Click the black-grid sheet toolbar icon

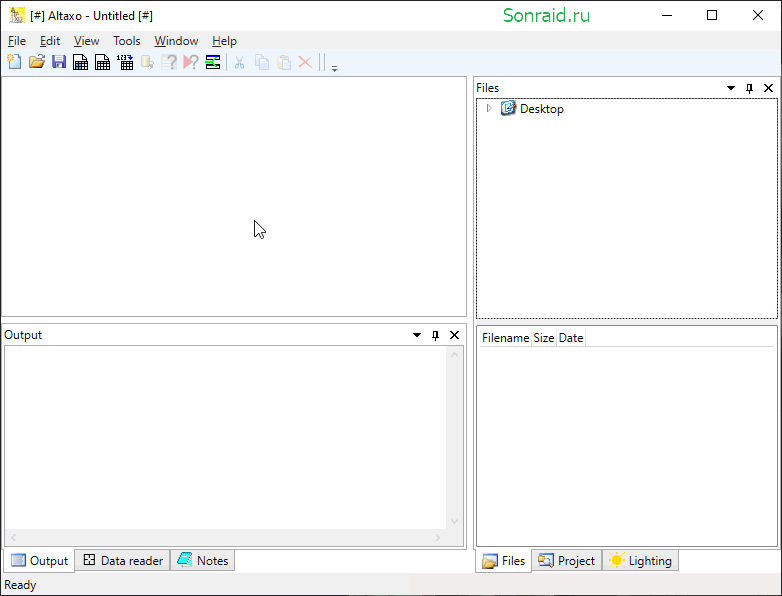[102, 62]
